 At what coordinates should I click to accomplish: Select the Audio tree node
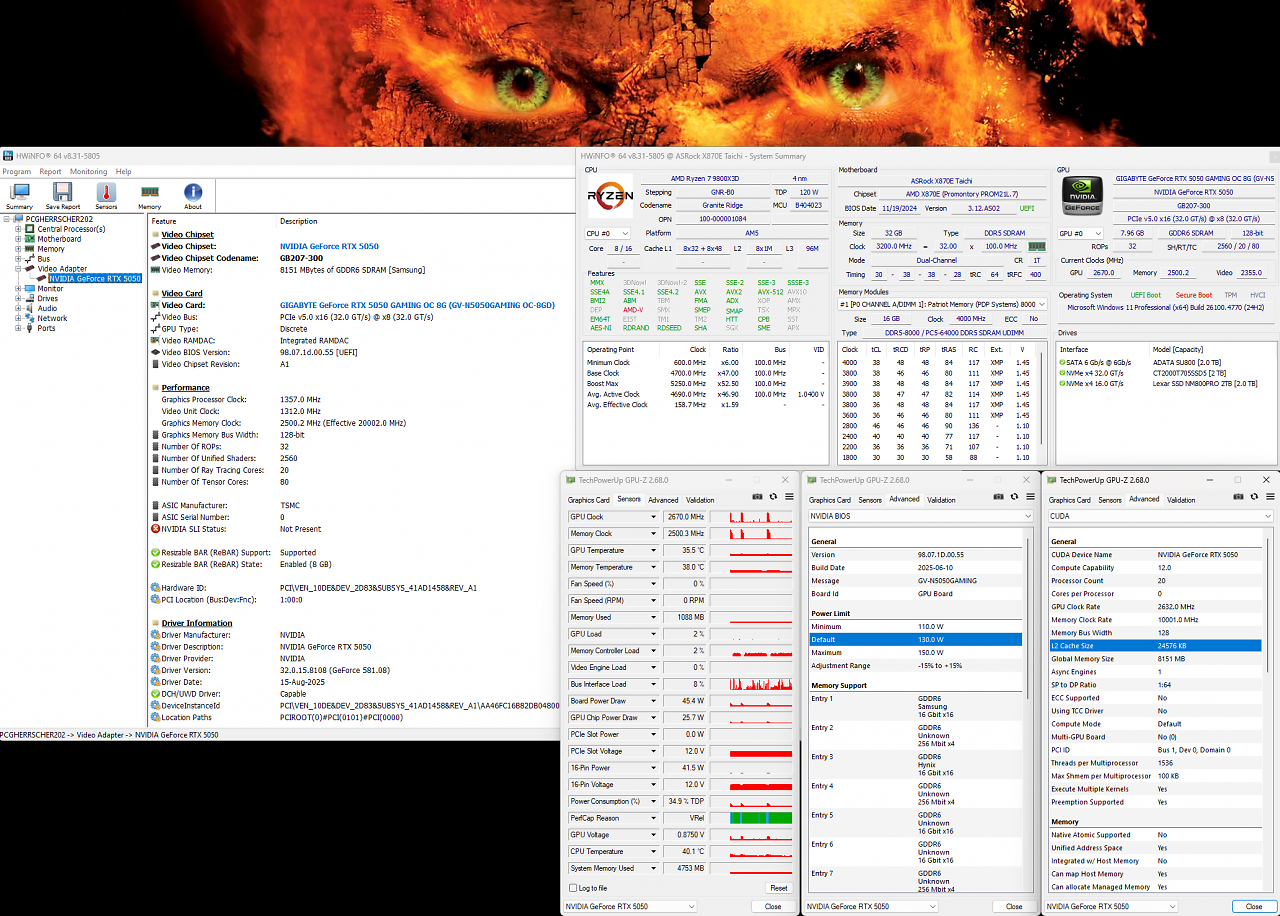[47, 308]
